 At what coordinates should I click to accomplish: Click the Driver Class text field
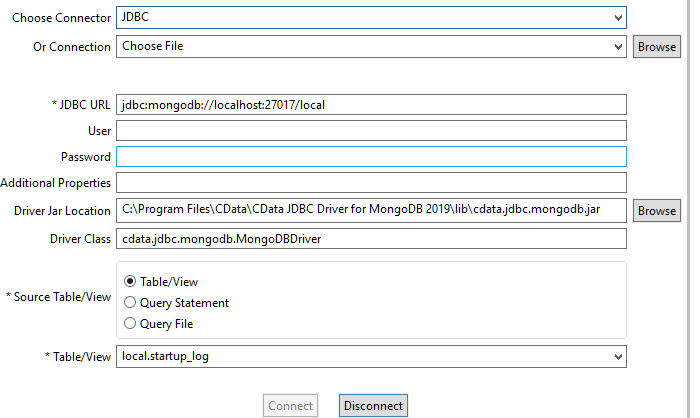pos(370,238)
